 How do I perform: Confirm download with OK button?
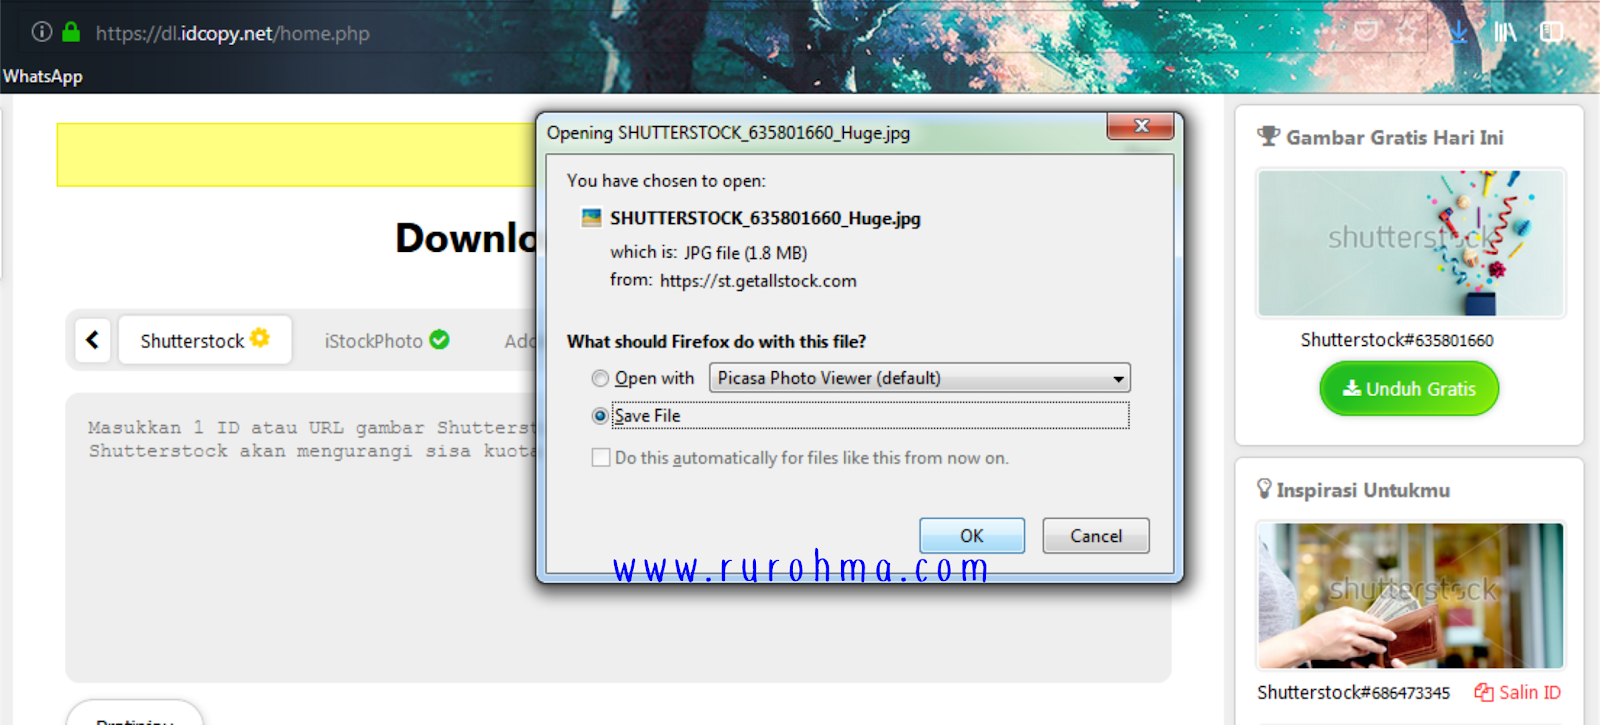972,536
